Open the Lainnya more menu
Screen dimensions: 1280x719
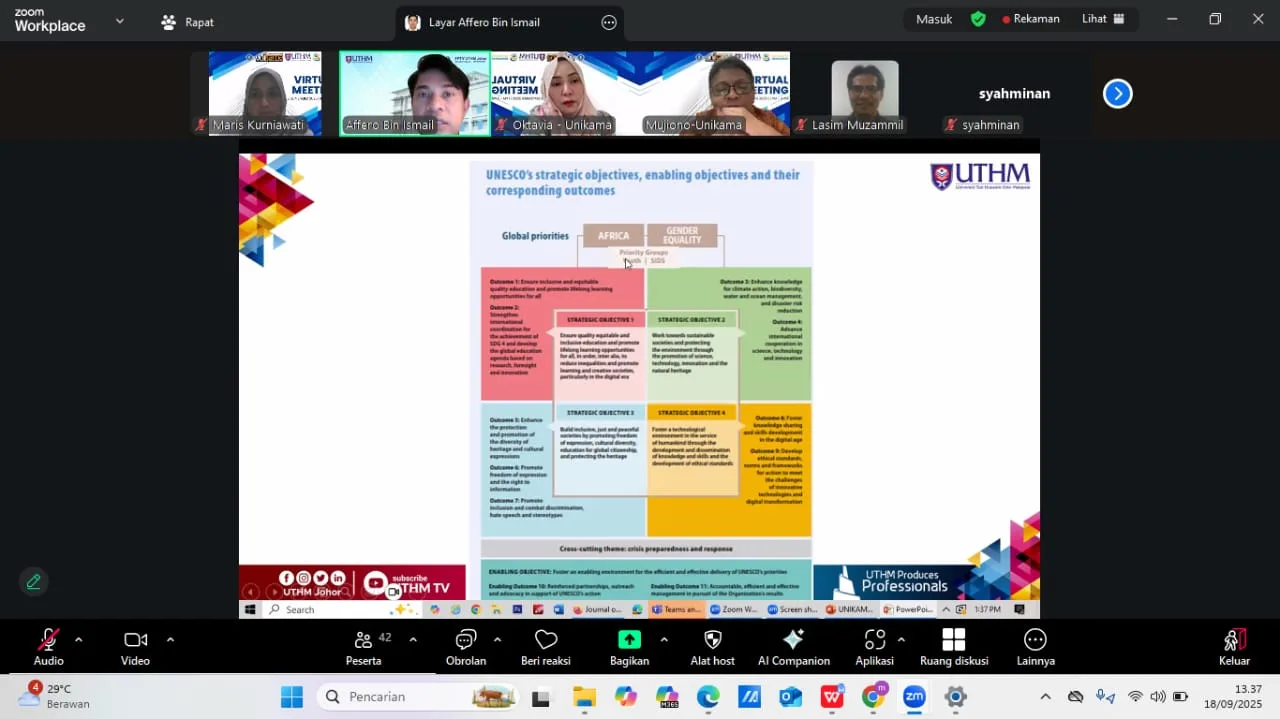tap(1035, 647)
